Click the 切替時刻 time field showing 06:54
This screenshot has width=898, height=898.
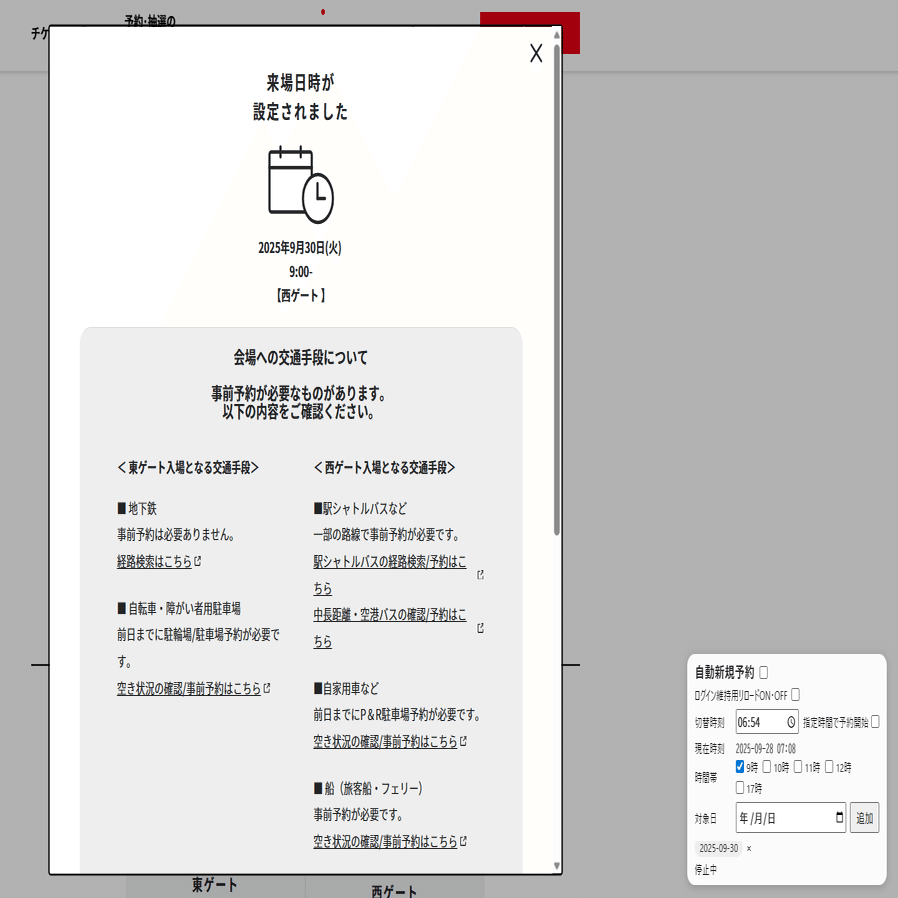(767, 722)
